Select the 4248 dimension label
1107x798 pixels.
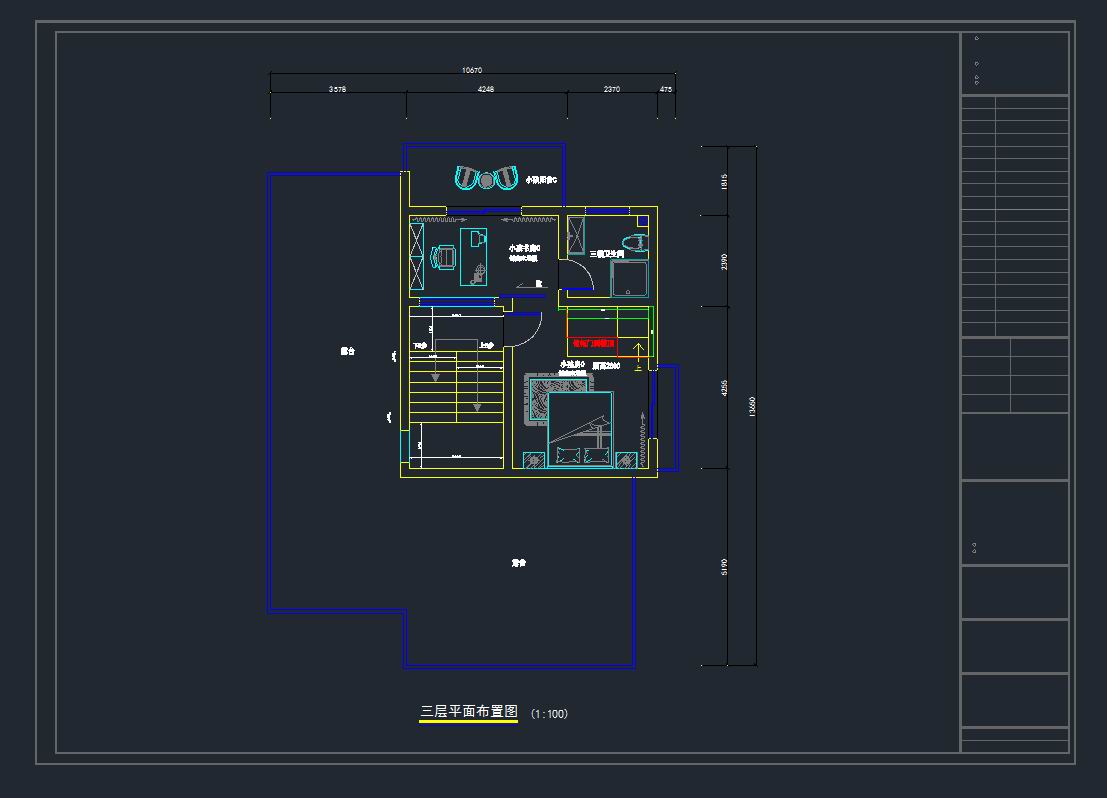(x=485, y=89)
